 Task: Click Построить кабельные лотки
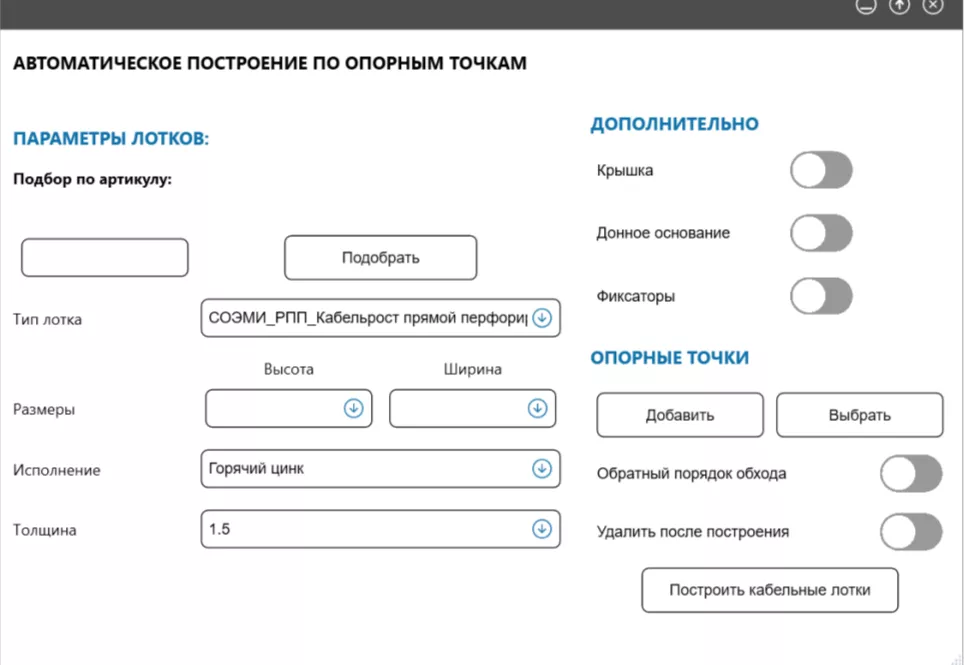(769, 590)
